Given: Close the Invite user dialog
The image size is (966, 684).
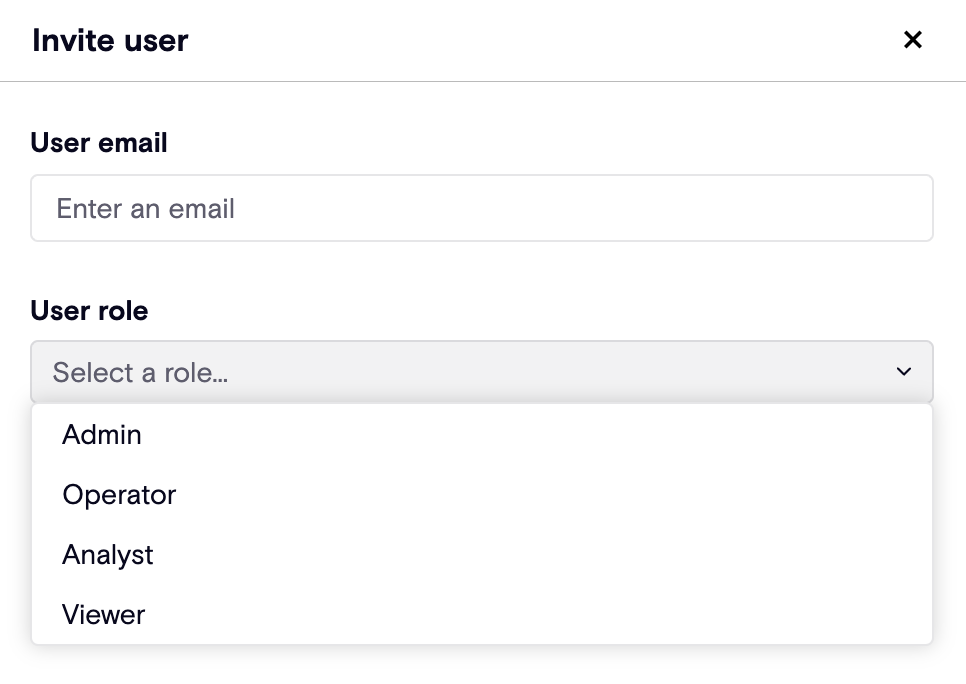Looking at the screenshot, I should [x=912, y=40].
